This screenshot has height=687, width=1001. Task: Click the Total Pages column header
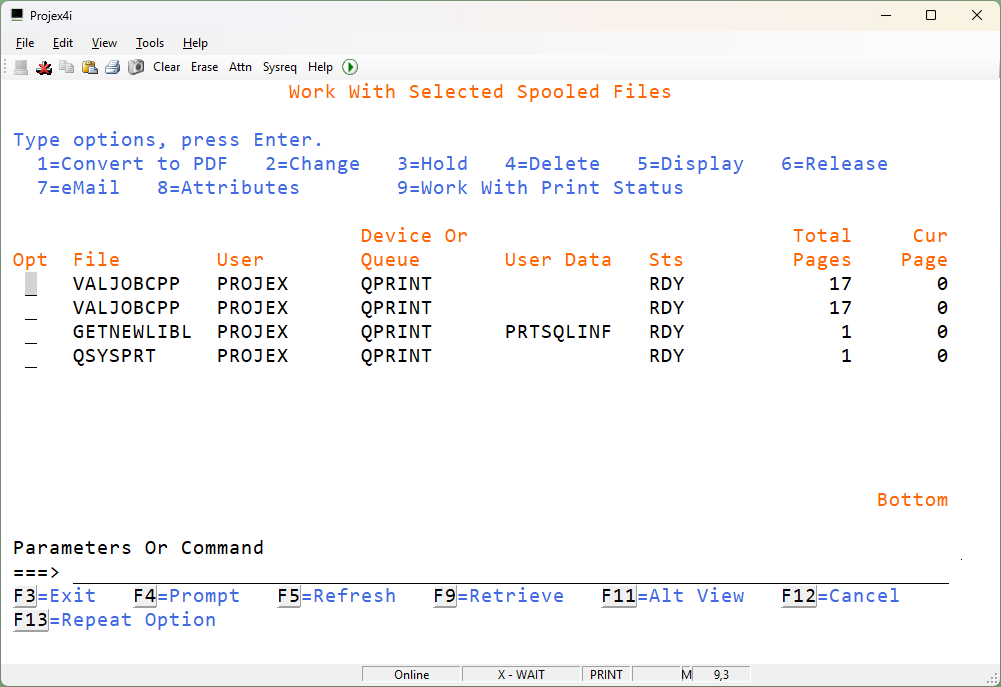[x=822, y=248]
